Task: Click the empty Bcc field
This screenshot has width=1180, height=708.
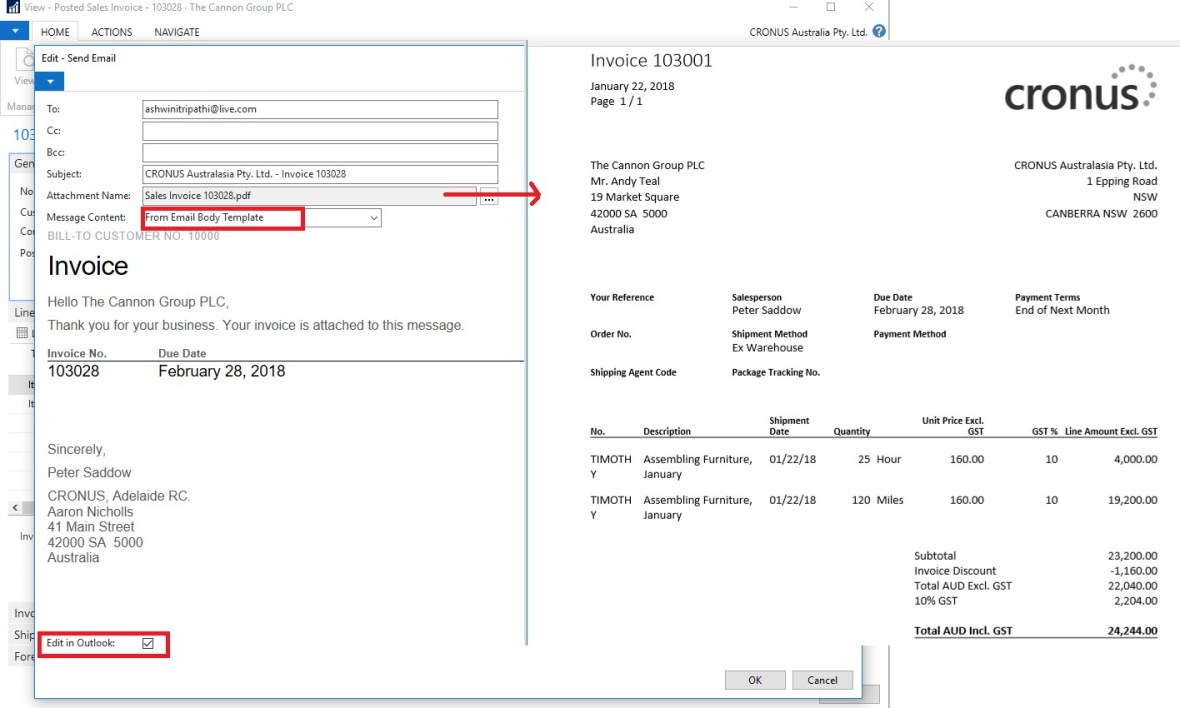Action: (x=320, y=153)
